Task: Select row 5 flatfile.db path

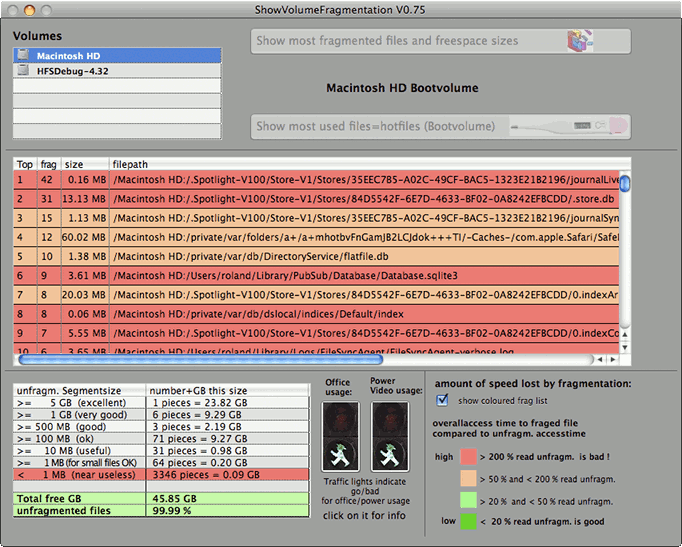Action: tap(364, 256)
